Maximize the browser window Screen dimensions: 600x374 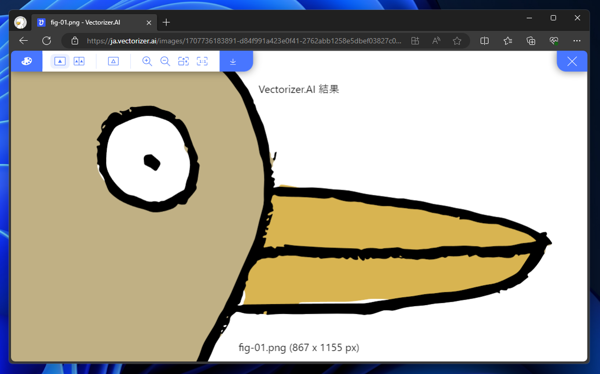click(553, 18)
